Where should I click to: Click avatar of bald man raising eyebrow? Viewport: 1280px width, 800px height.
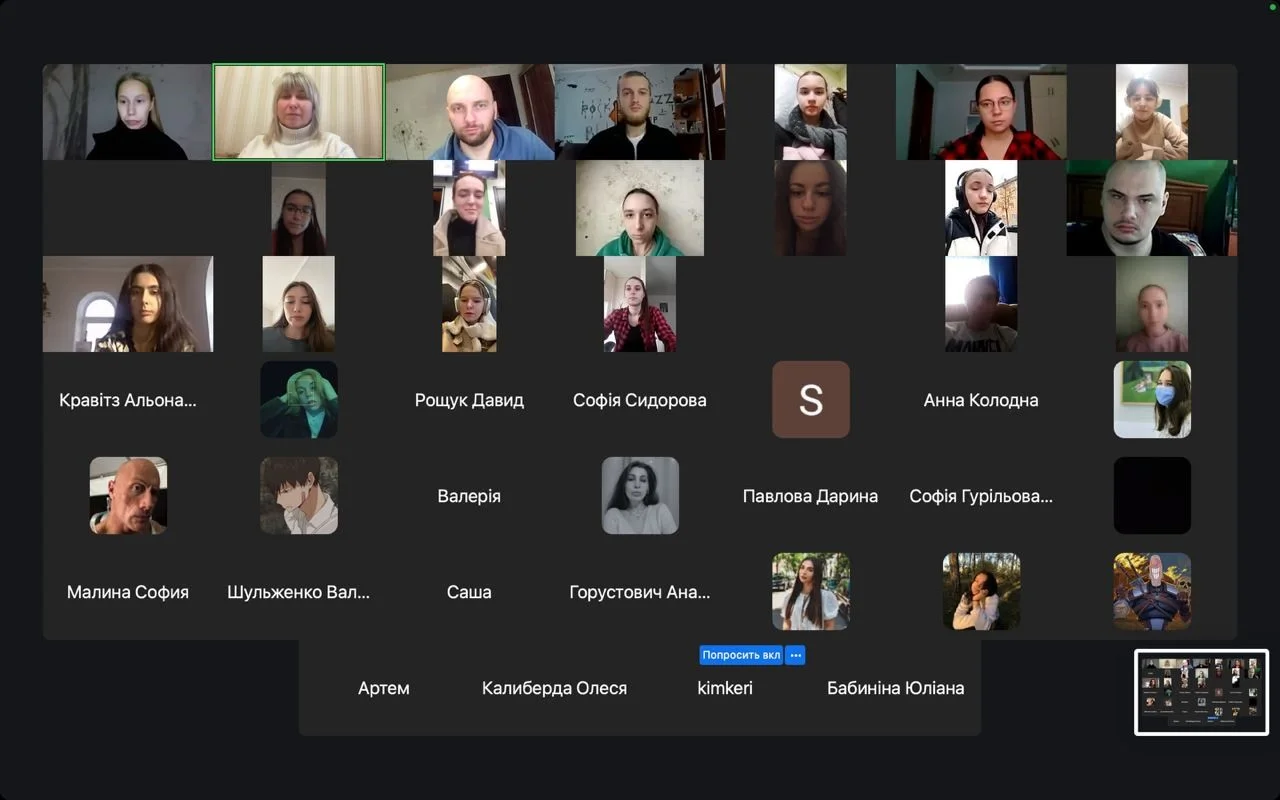(128, 496)
